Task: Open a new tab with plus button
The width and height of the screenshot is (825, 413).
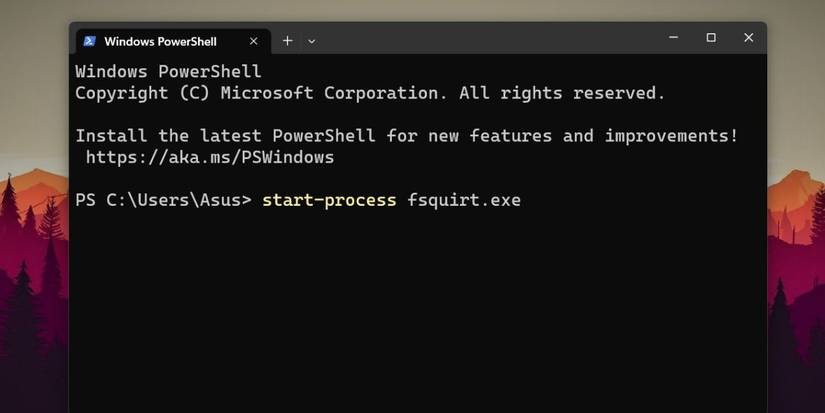Action: pos(287,41)
